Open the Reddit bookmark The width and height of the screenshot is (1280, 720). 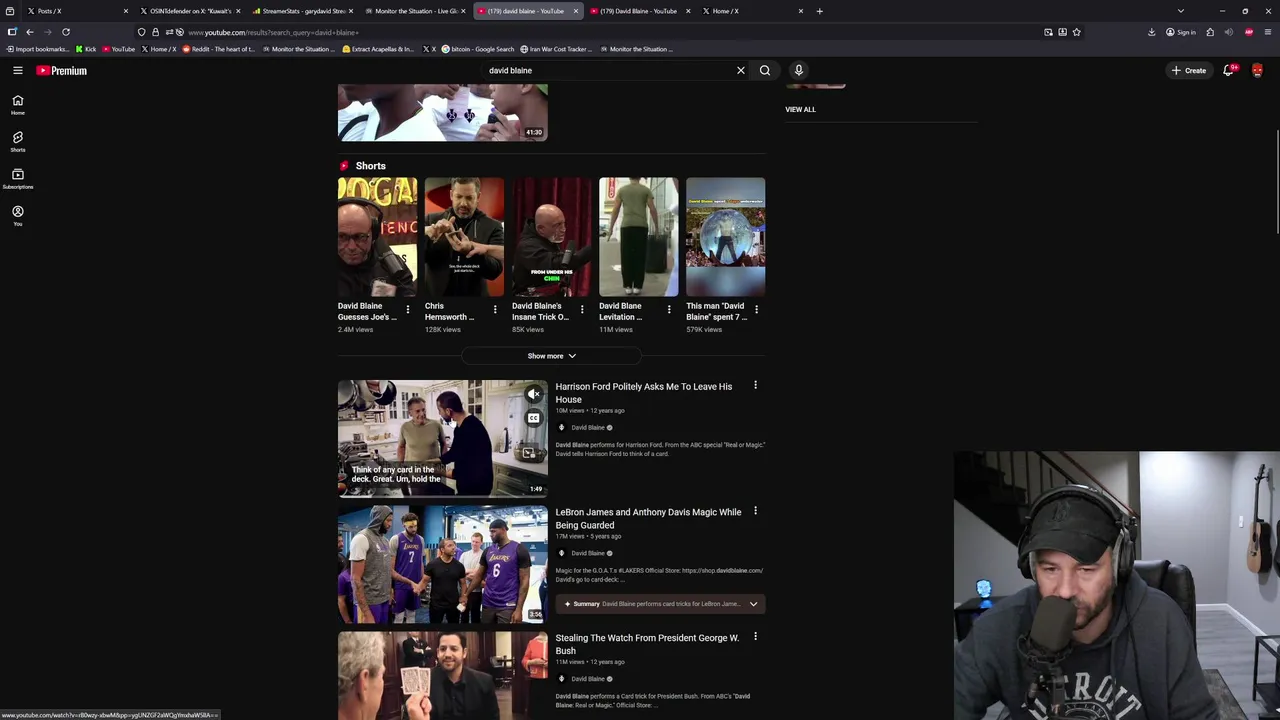218,49
